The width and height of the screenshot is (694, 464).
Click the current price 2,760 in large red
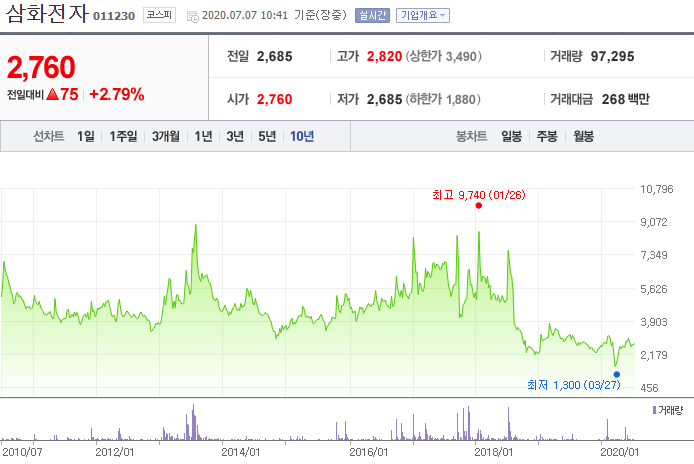click(x=41, y=67)
